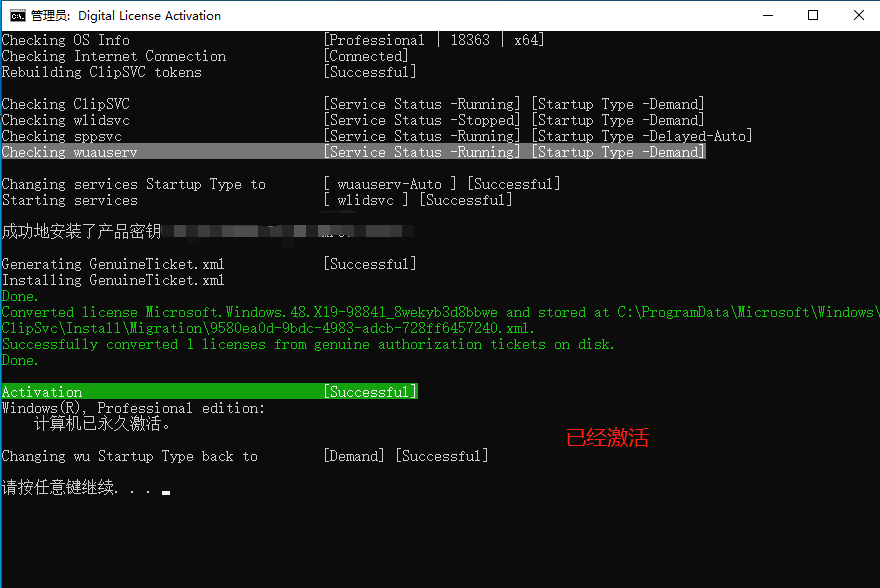
Task: Click the line 'Checking OS Info'
Action: point(66,40)
